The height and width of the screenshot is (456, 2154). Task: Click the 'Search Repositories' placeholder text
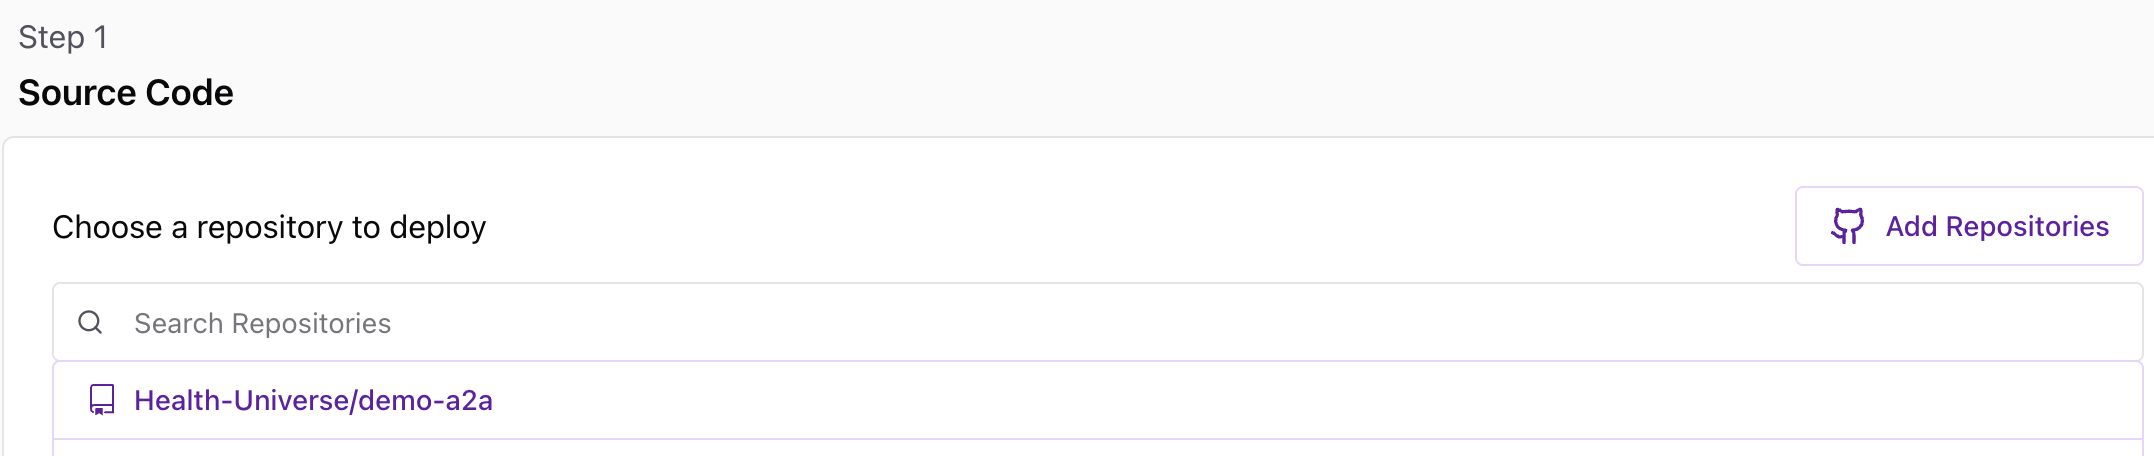coord(262,323)
